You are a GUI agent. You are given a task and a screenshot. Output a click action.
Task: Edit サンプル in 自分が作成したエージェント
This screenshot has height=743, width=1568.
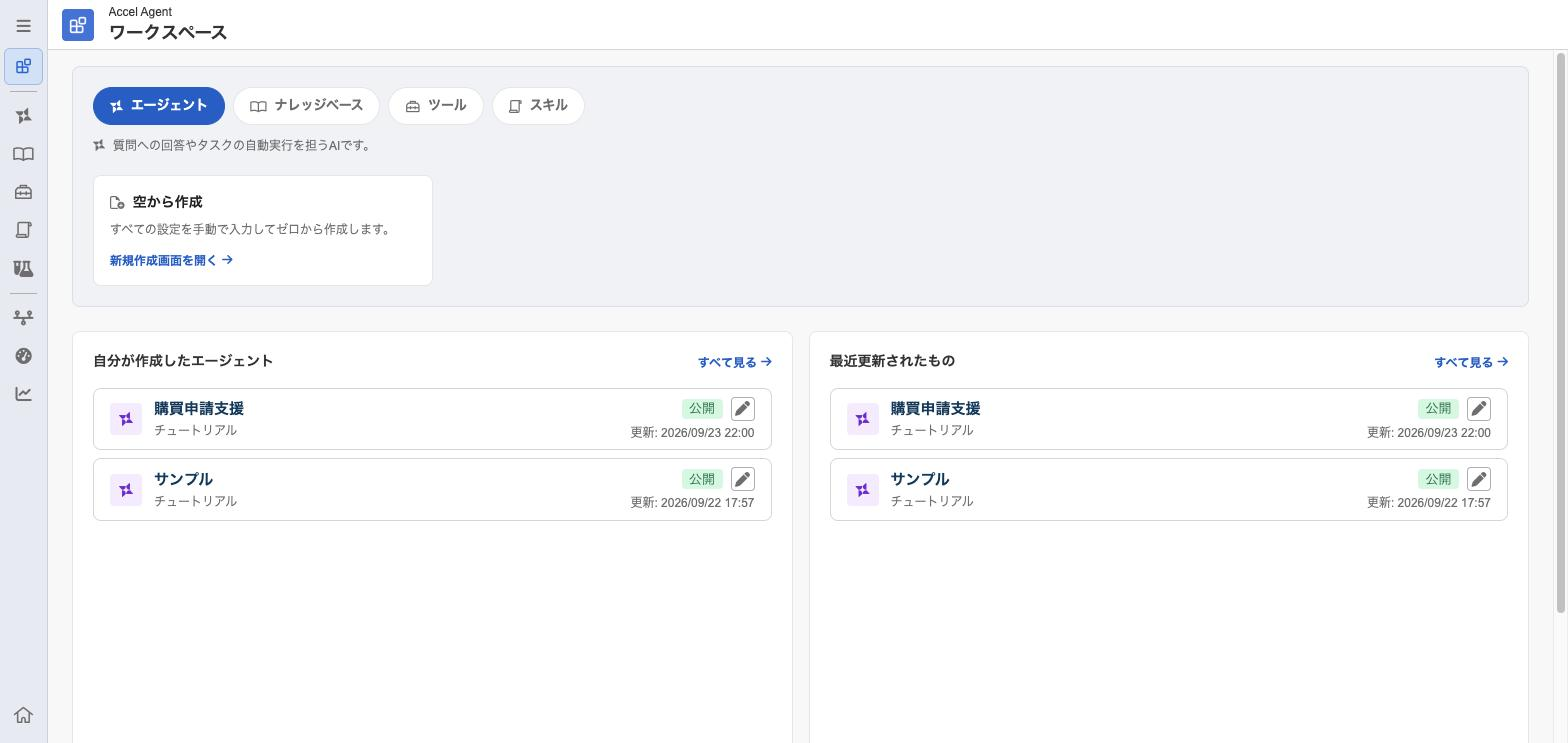pyautogui.click(x=743, y=479)
